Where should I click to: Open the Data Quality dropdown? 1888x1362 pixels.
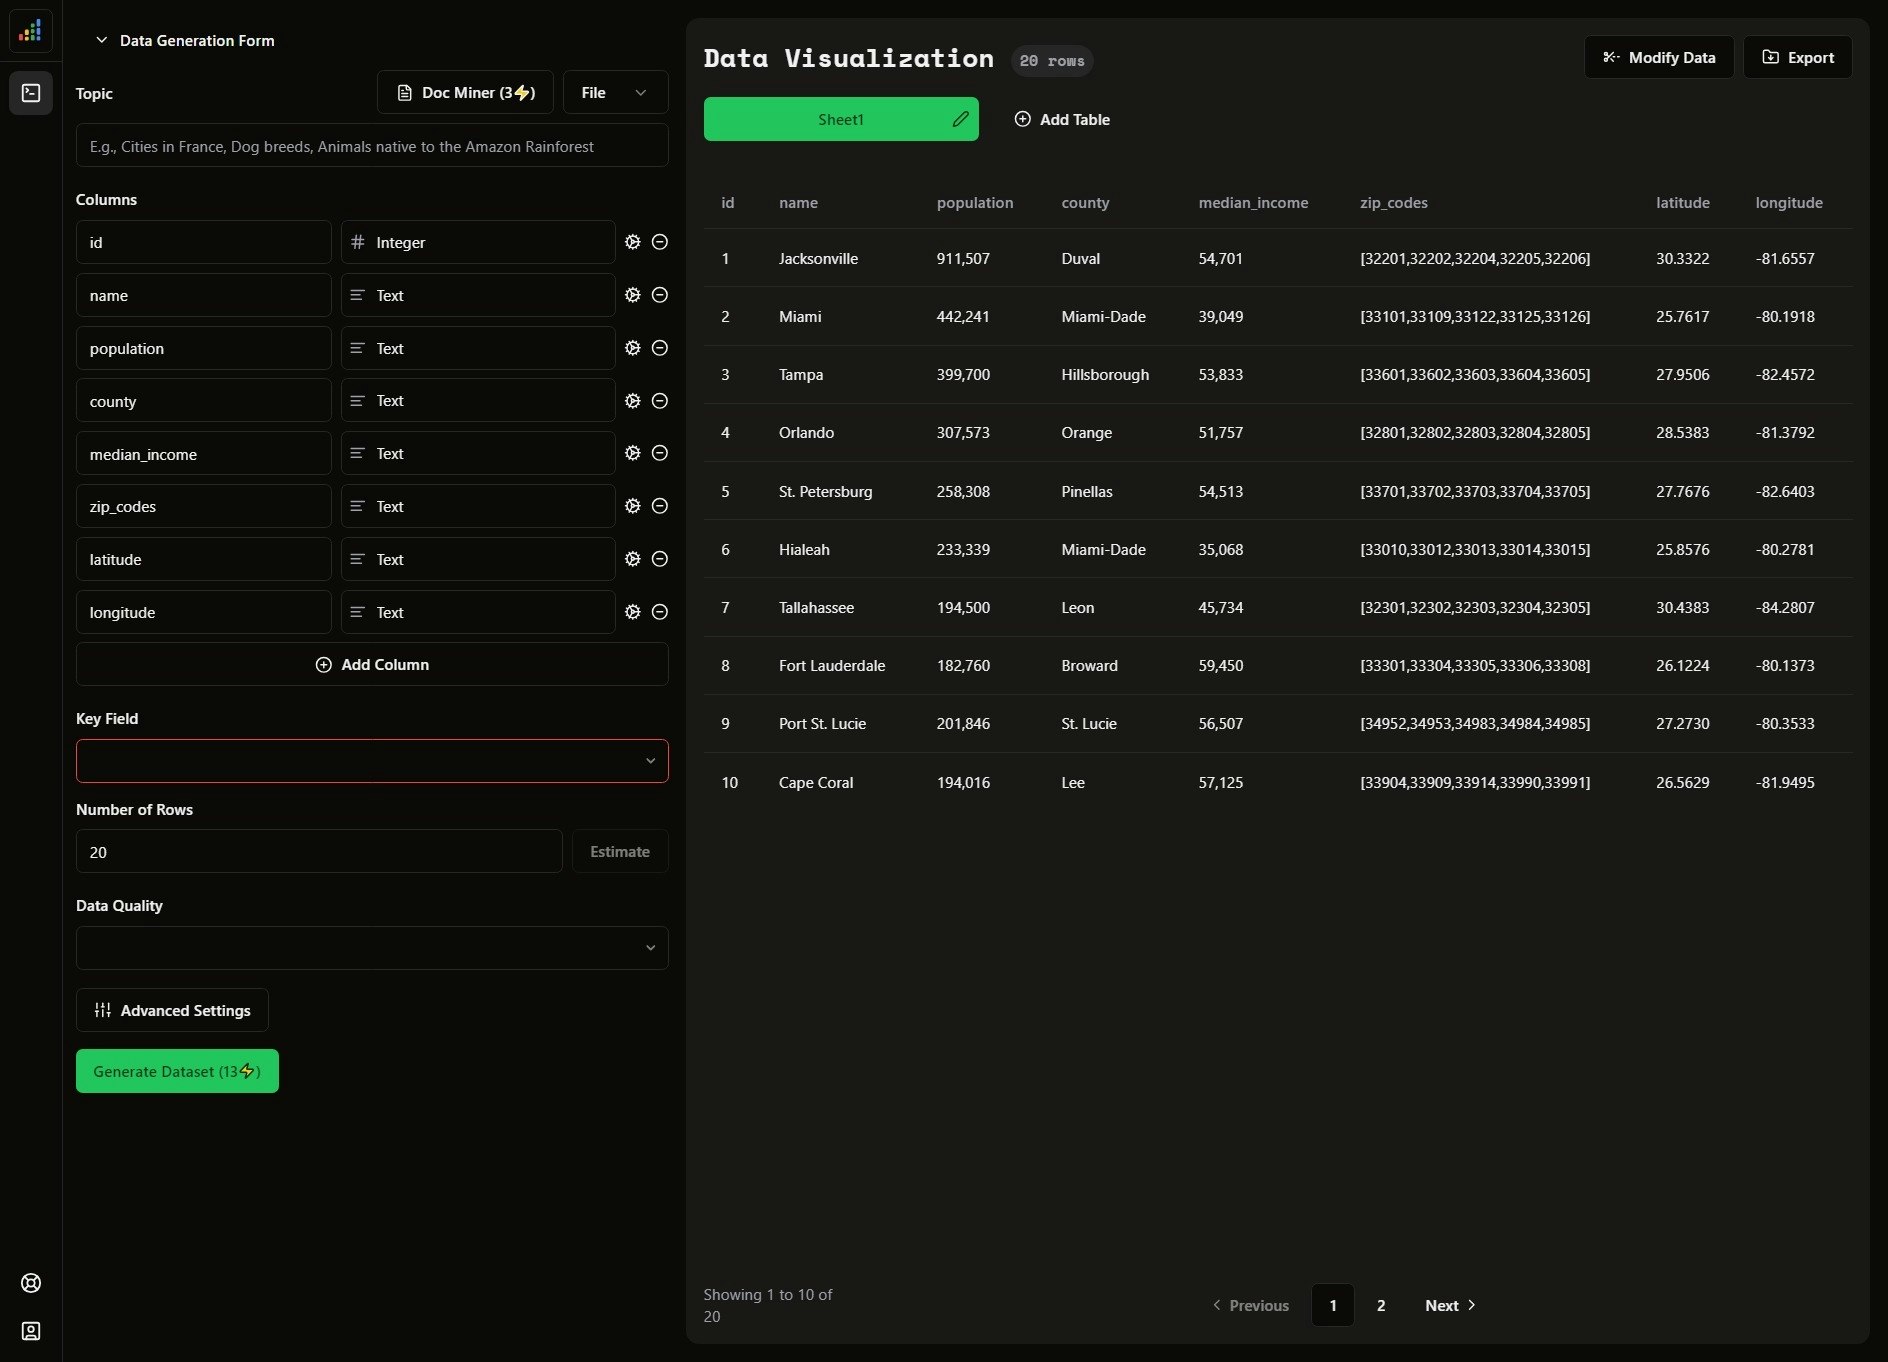pyautogui.click(x=372, y=948)
